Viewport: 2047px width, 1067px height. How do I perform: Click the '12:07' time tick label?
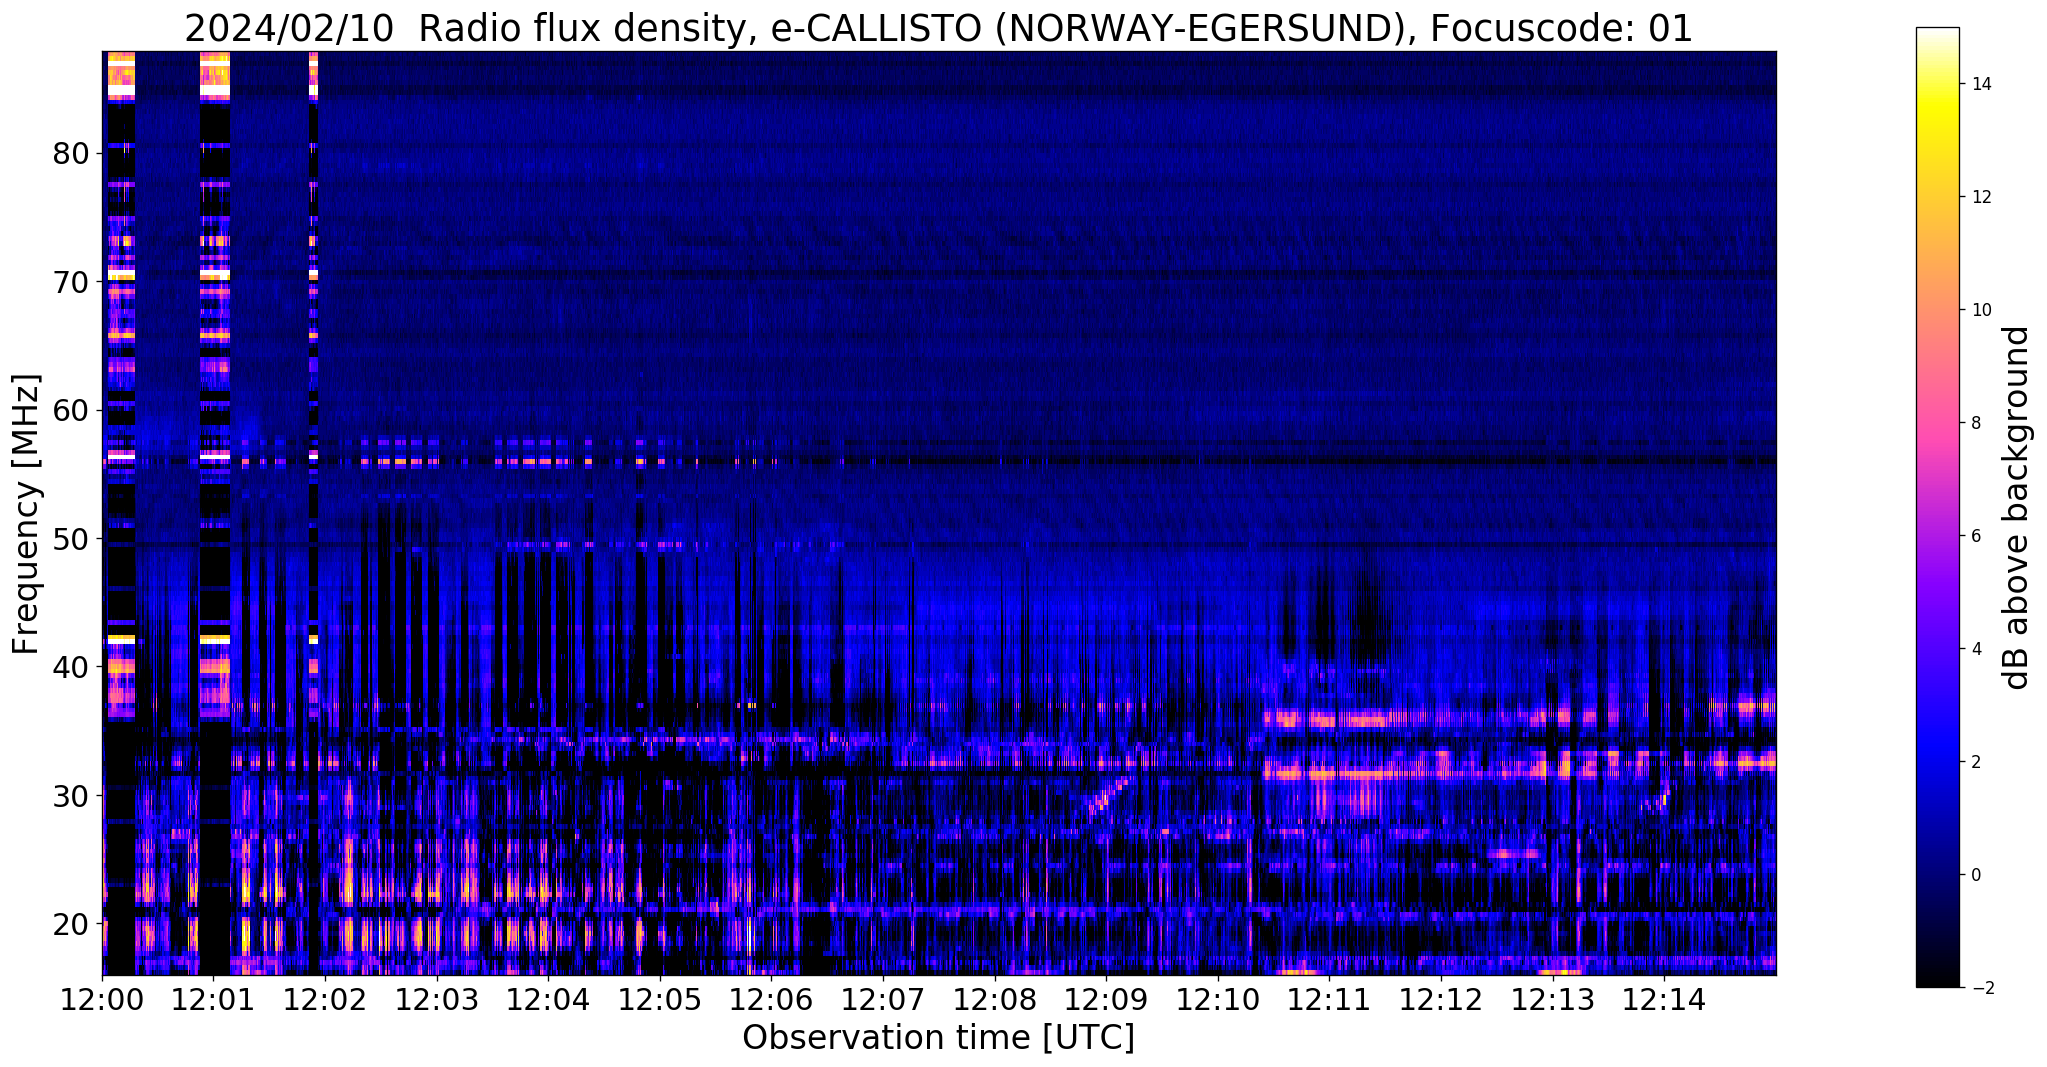pyautogui.click(x=883, y=1000)
